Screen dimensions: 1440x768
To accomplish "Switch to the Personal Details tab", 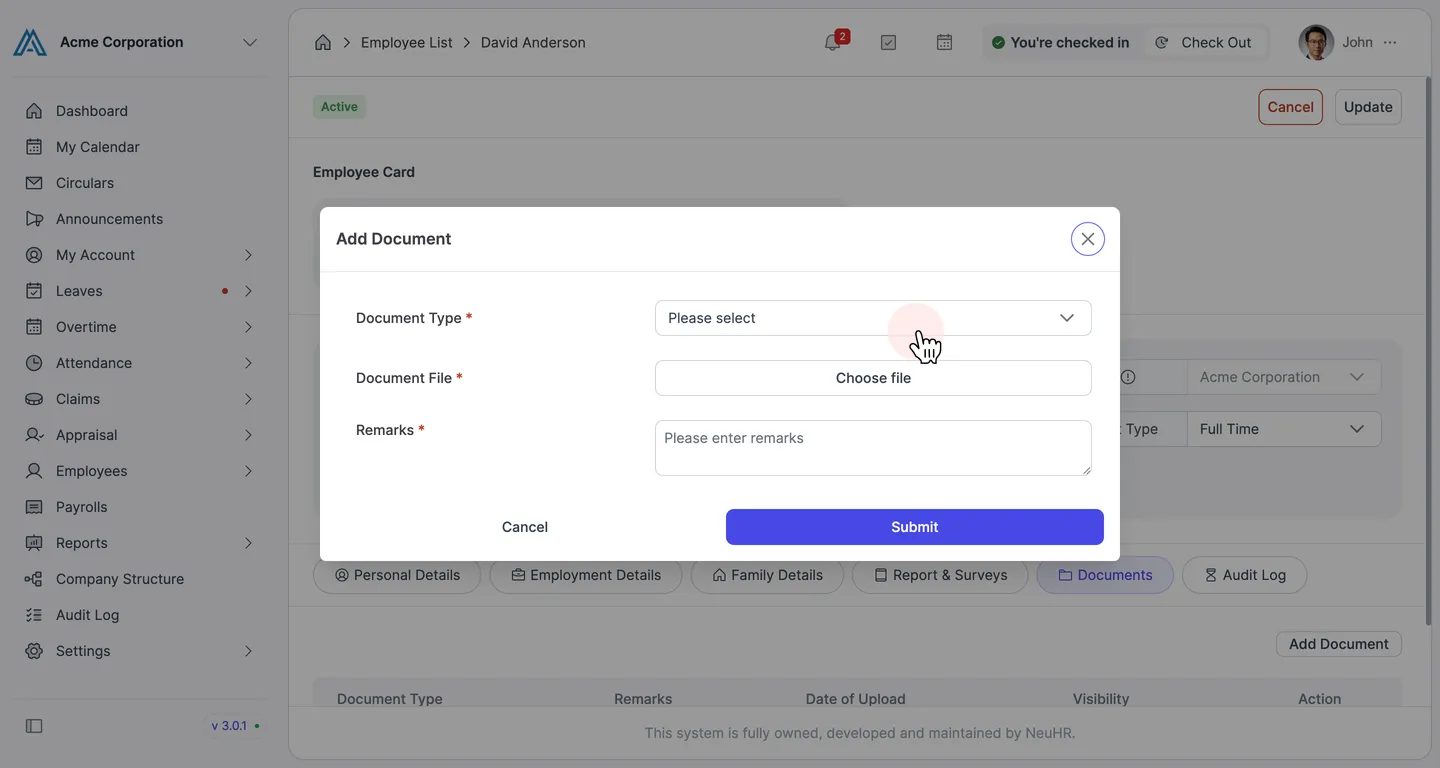I will coord(397,575).
